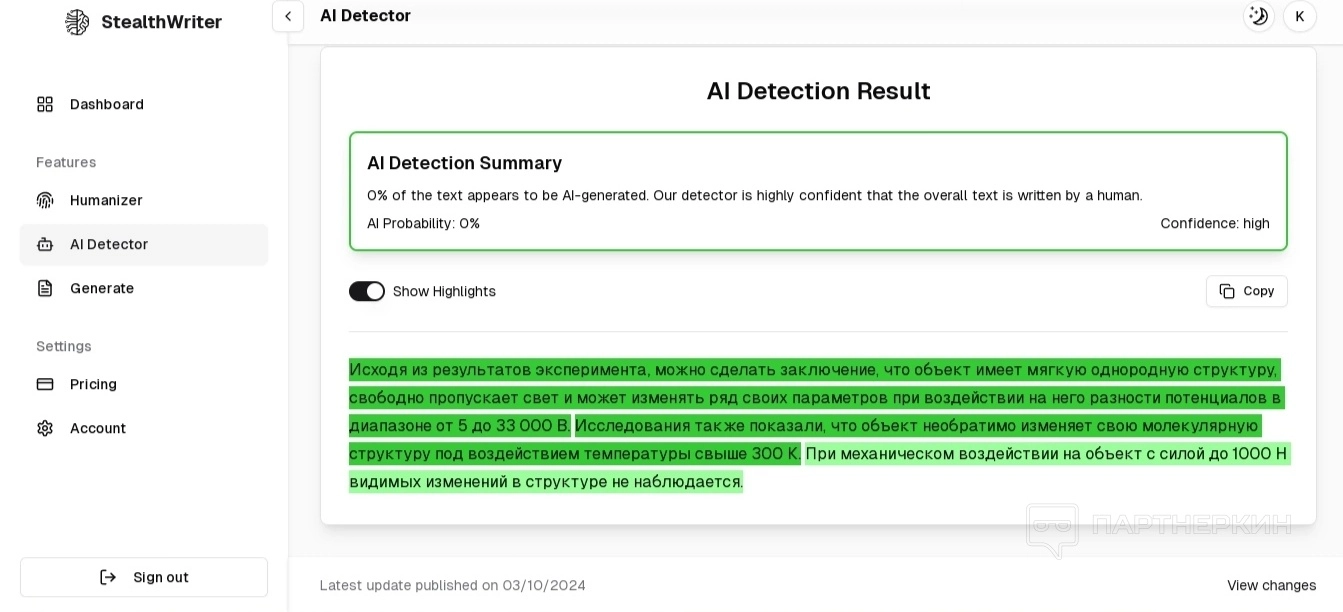
Task: Click the Dashboard grid icon
Action: coord(45,104)
